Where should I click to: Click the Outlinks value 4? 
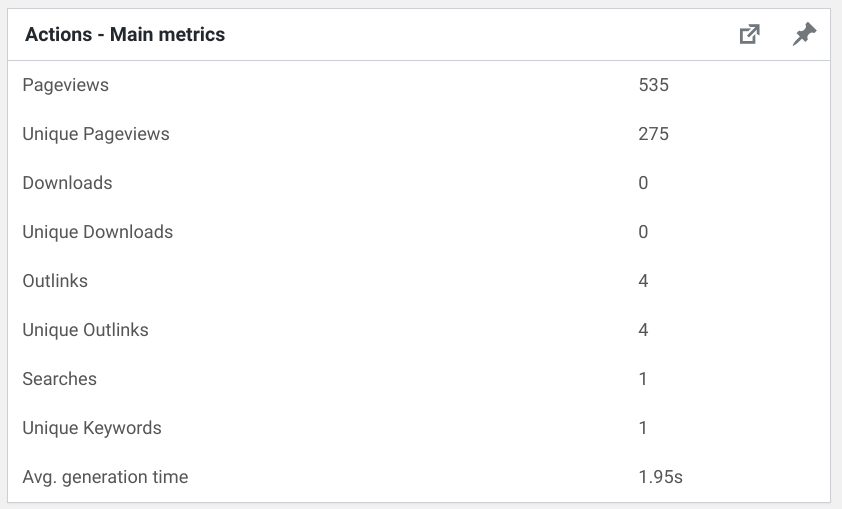[643, 281]
